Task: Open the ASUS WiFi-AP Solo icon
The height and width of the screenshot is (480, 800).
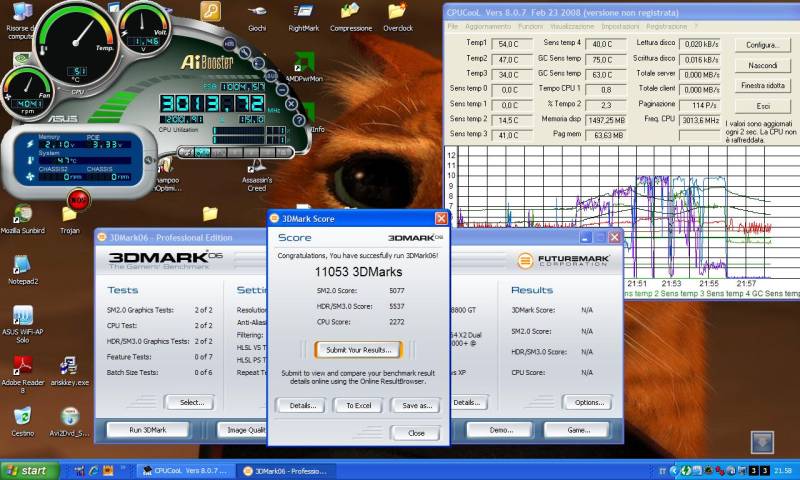Action: 22,324
